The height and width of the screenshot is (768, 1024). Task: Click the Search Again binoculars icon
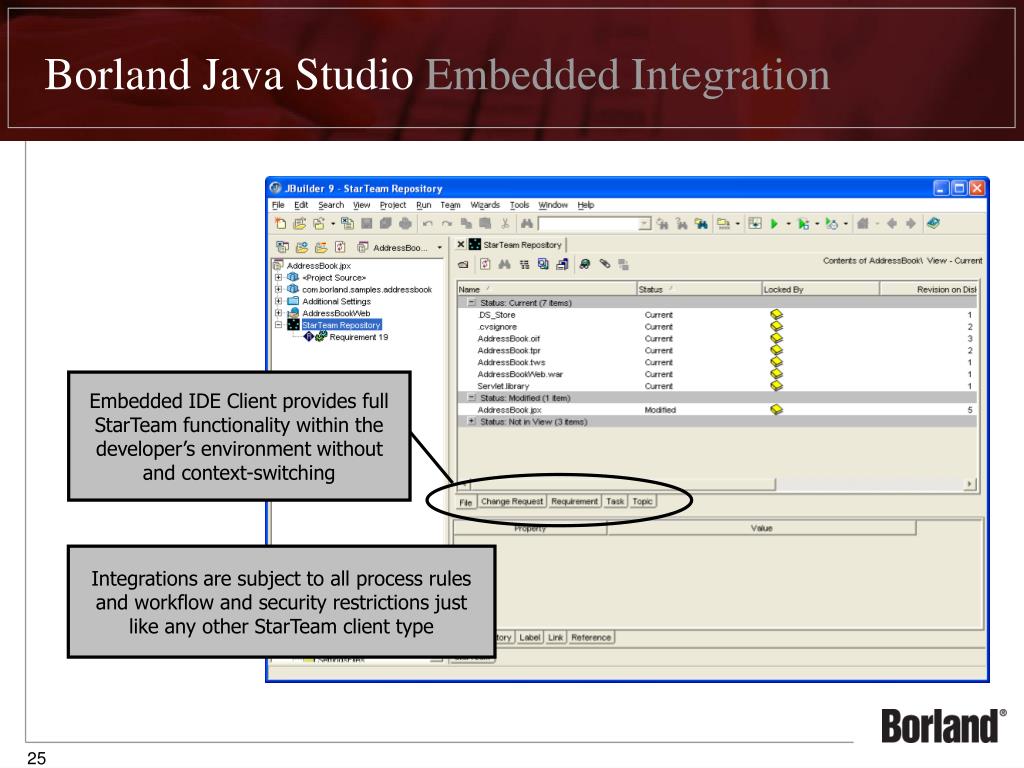[x=662, y=224]
